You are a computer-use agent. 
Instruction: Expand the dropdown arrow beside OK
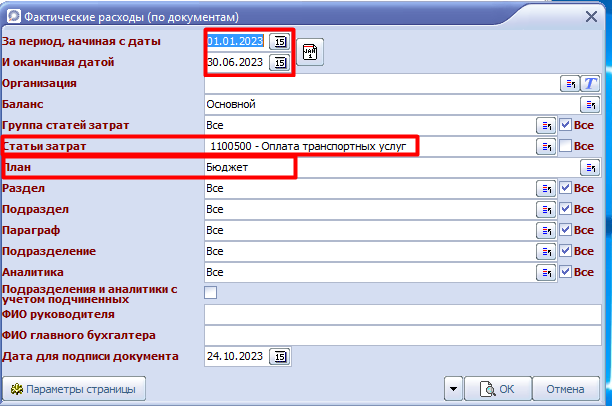tap(455, 389)
